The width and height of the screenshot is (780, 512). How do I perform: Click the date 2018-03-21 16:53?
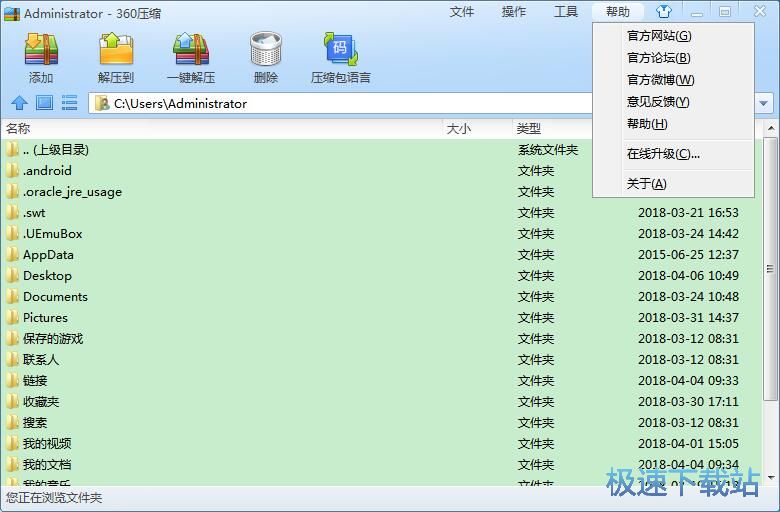(688, 213)
